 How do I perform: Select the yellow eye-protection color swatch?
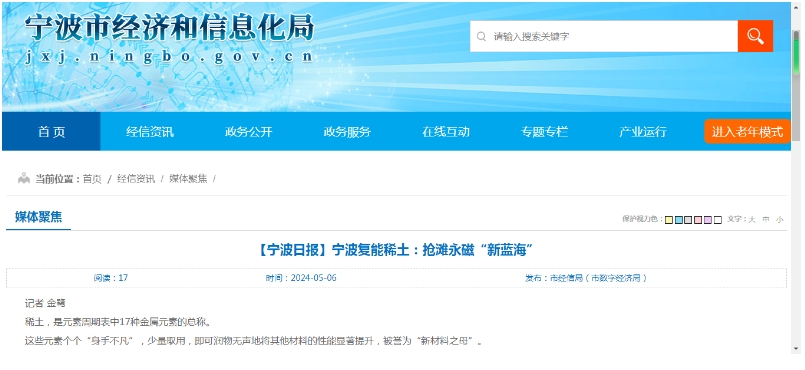[669, 220]
